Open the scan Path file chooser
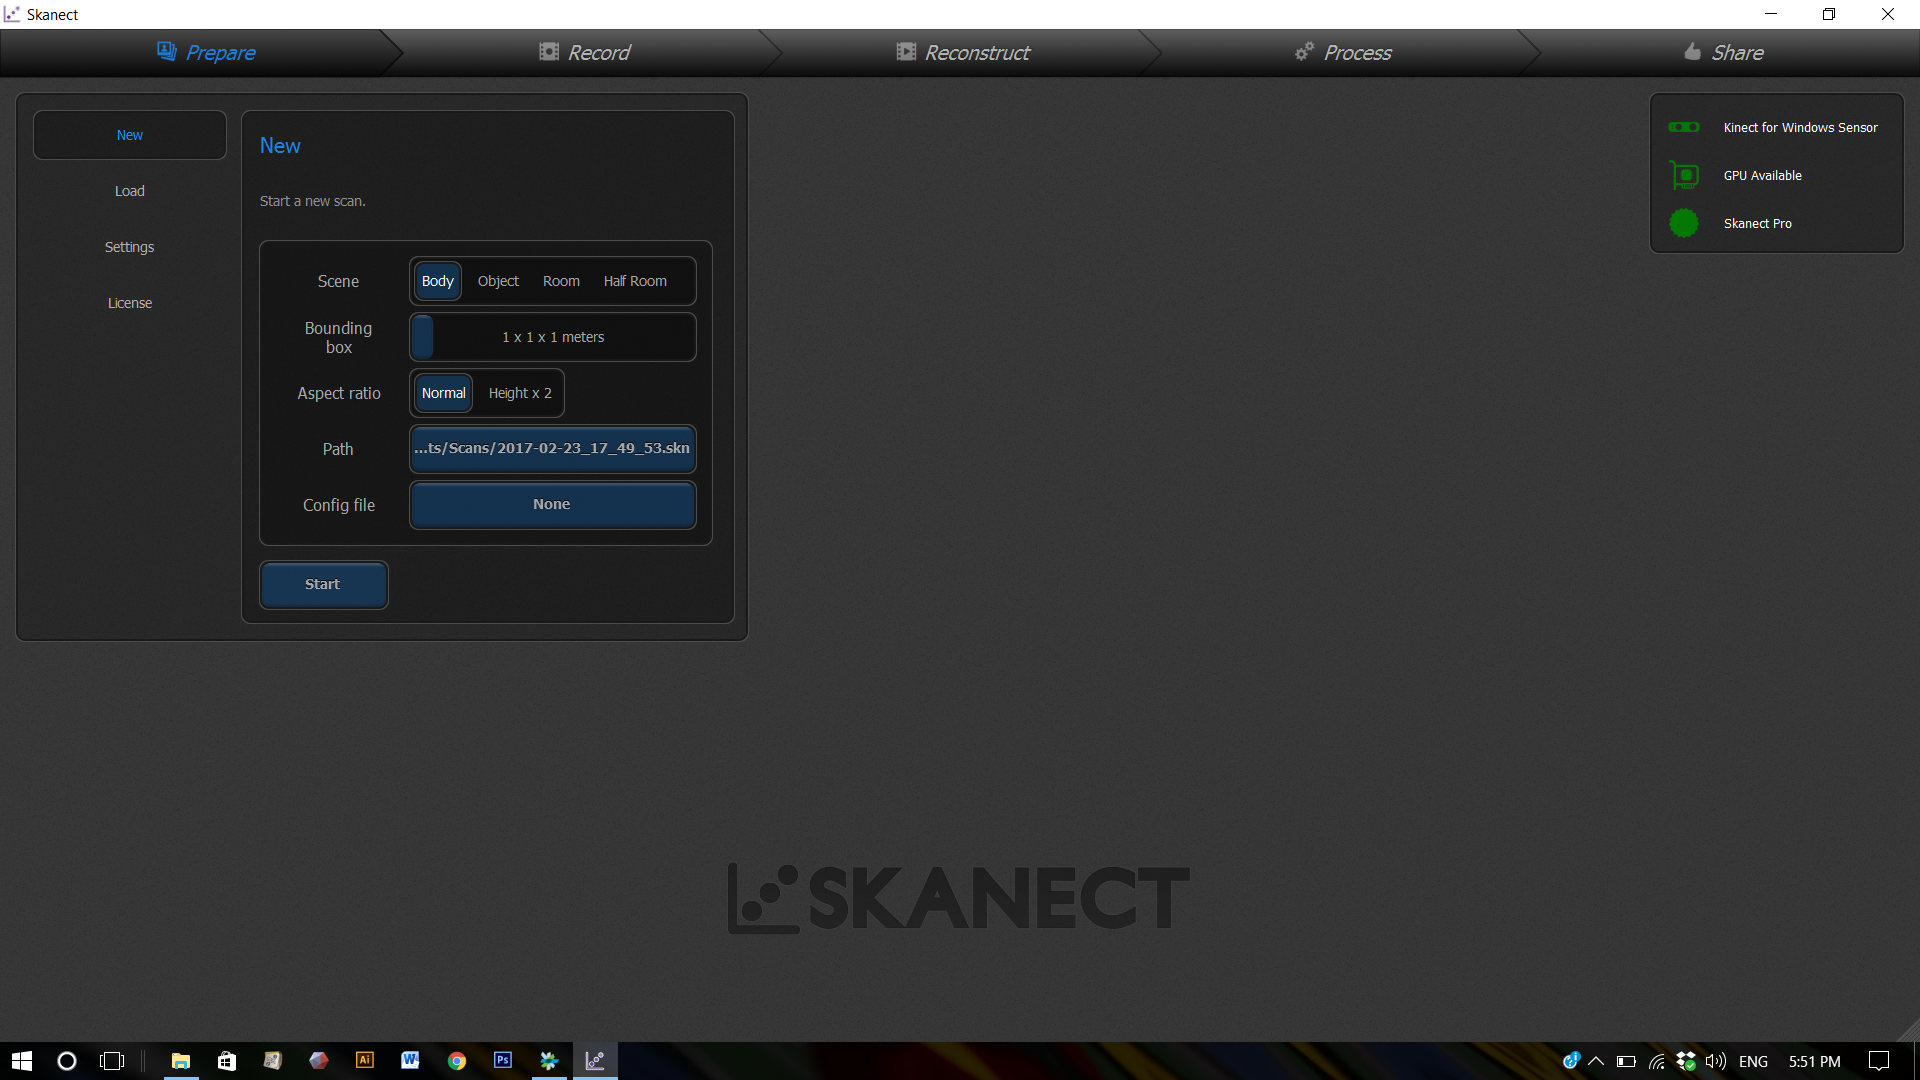Viewport: 1920px width, 1080px height. tap(552, 449)
